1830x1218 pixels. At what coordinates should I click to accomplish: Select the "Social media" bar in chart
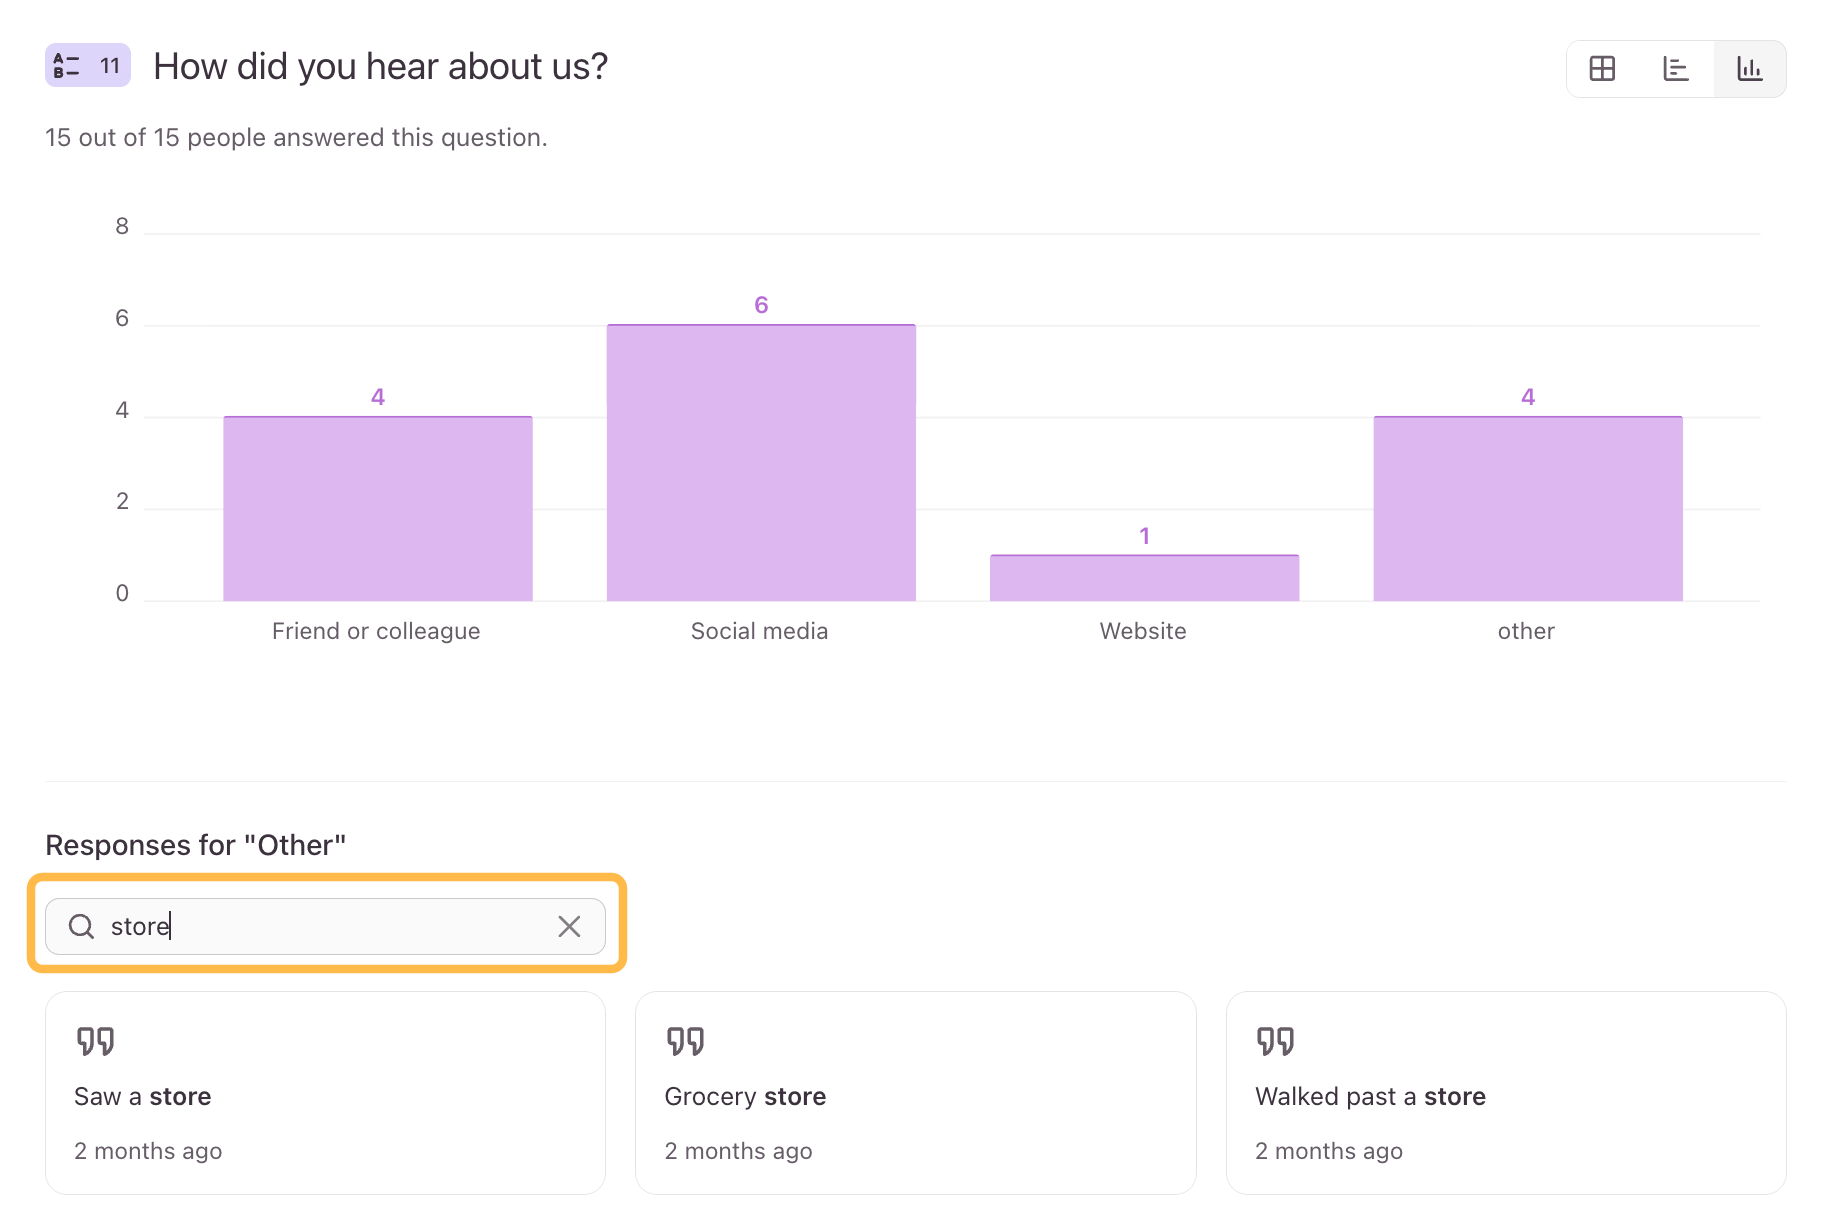[761, 463]
